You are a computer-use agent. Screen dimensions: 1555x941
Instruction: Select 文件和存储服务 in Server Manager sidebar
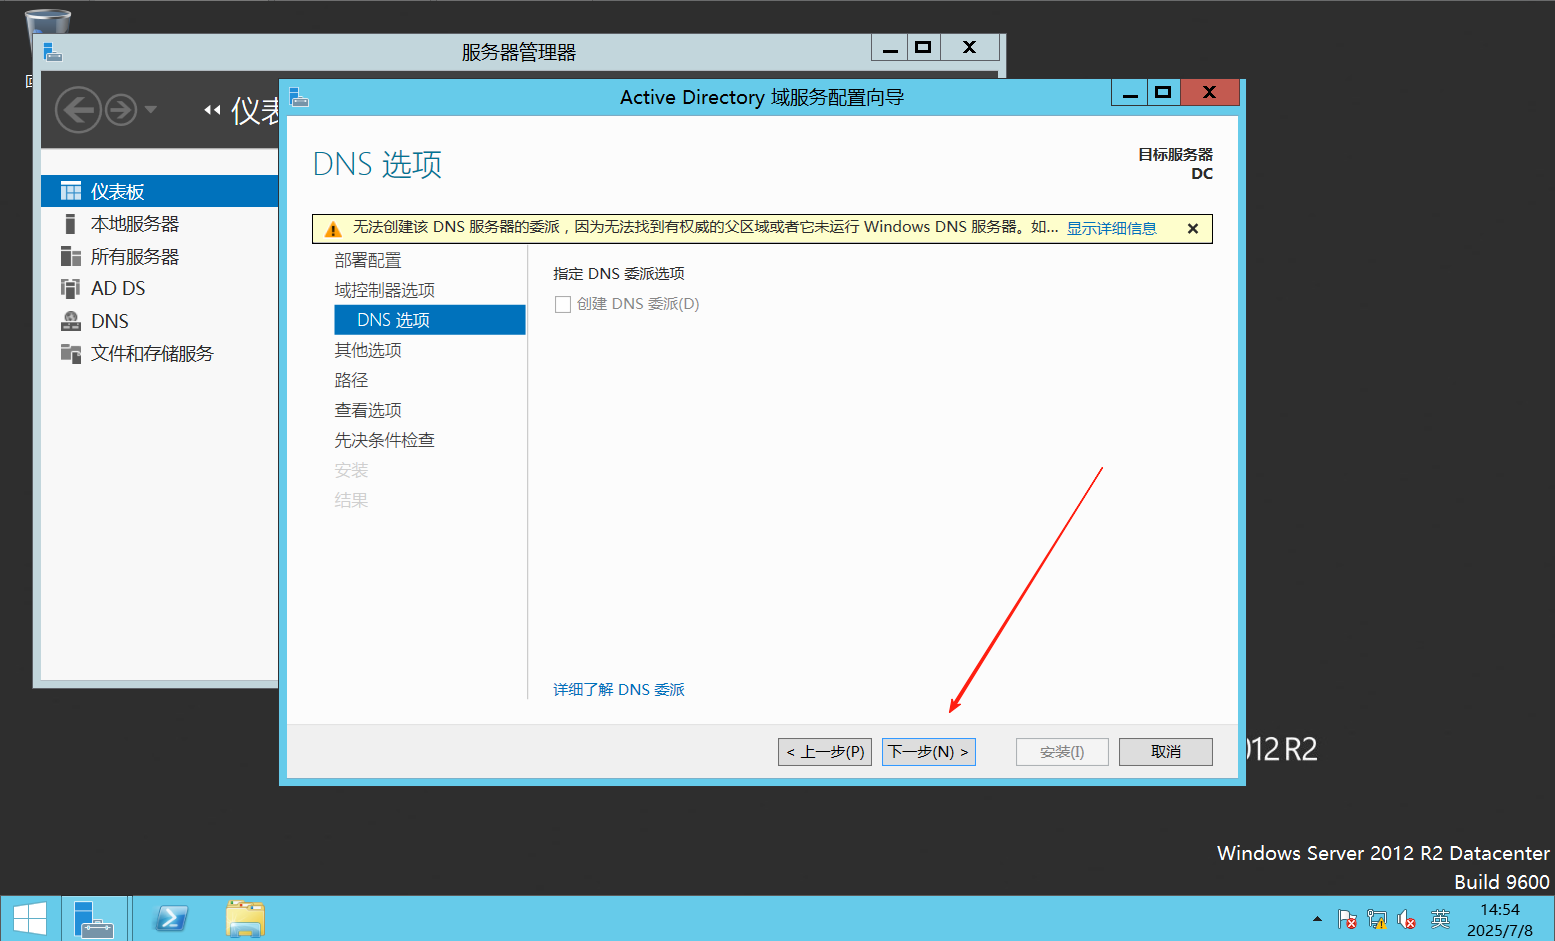pyautogui.click(x=152, y=353)
